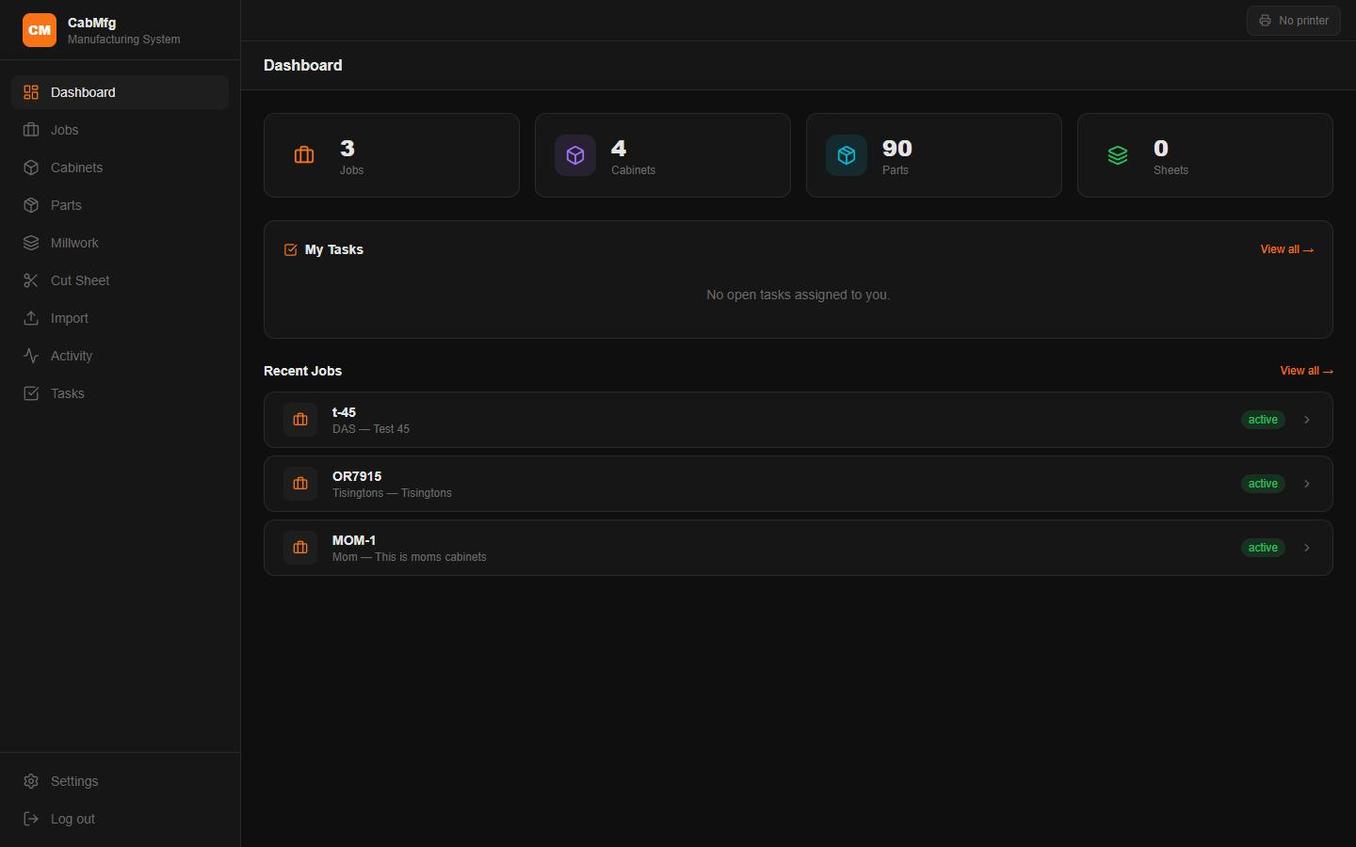
Task: Click the CM logo for CabMfg
Action: [39, 30]
